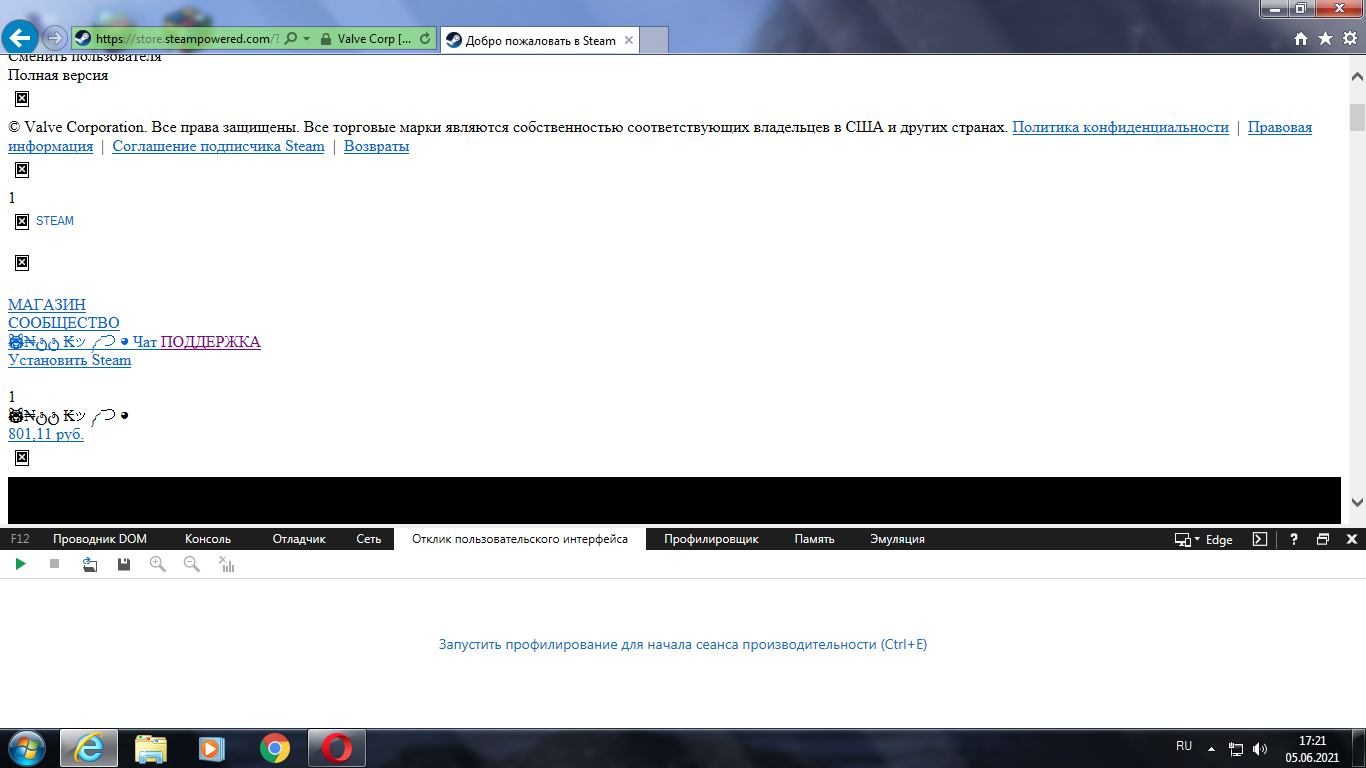Image resolution: width=1366 pixels, height=768 pixels.
Task: Click the scroll-up arrow of the page scrollbar
Action: 1357,76
